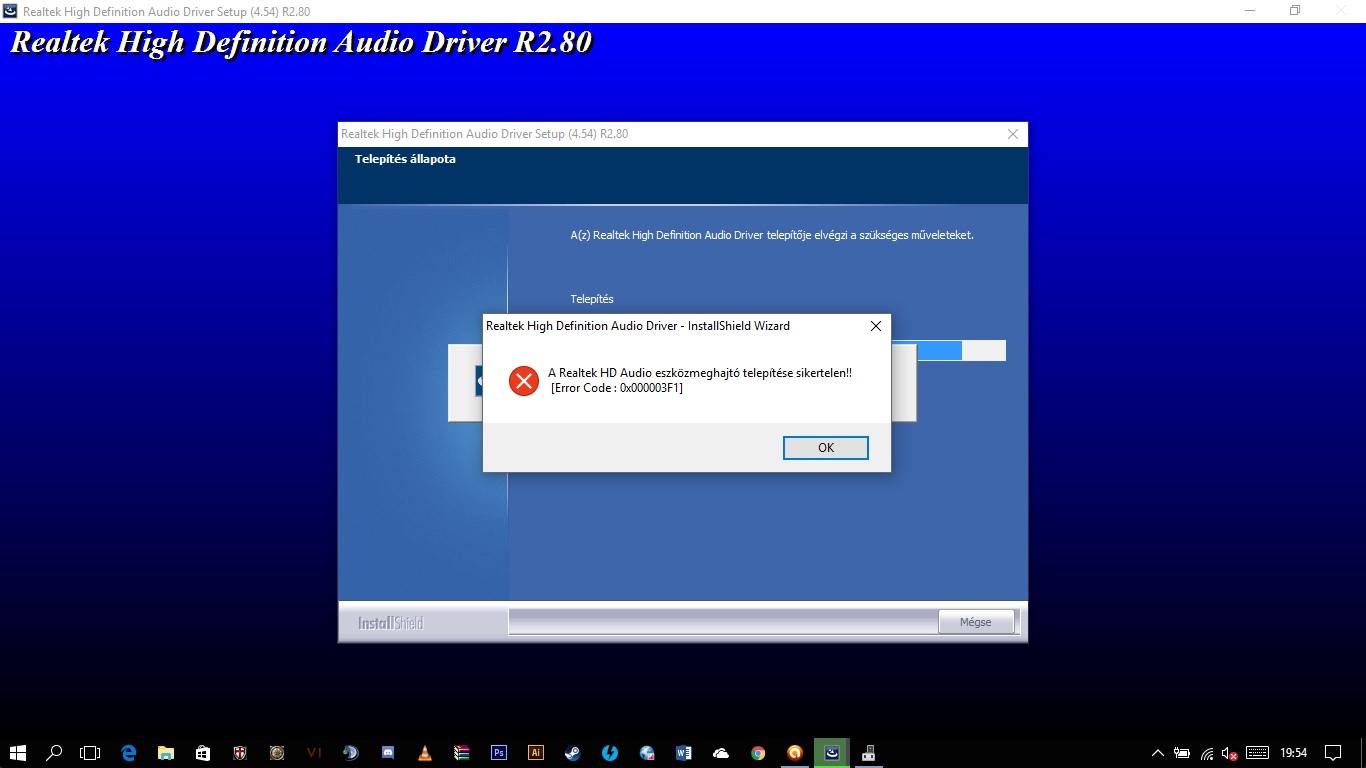
Task: Show hidden system tray icons
Action: click(x=1158, y=753)
